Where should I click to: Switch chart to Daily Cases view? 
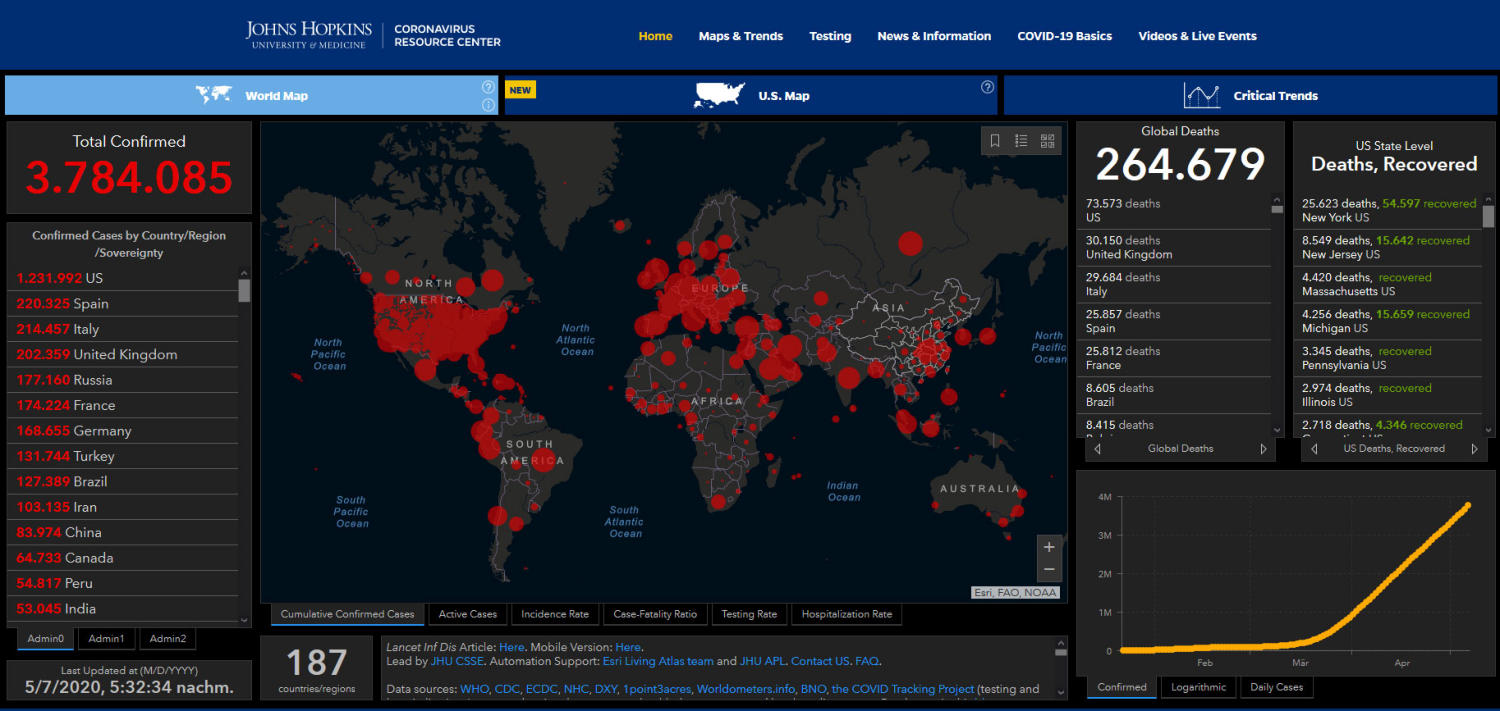click(x=1276, y=687)
